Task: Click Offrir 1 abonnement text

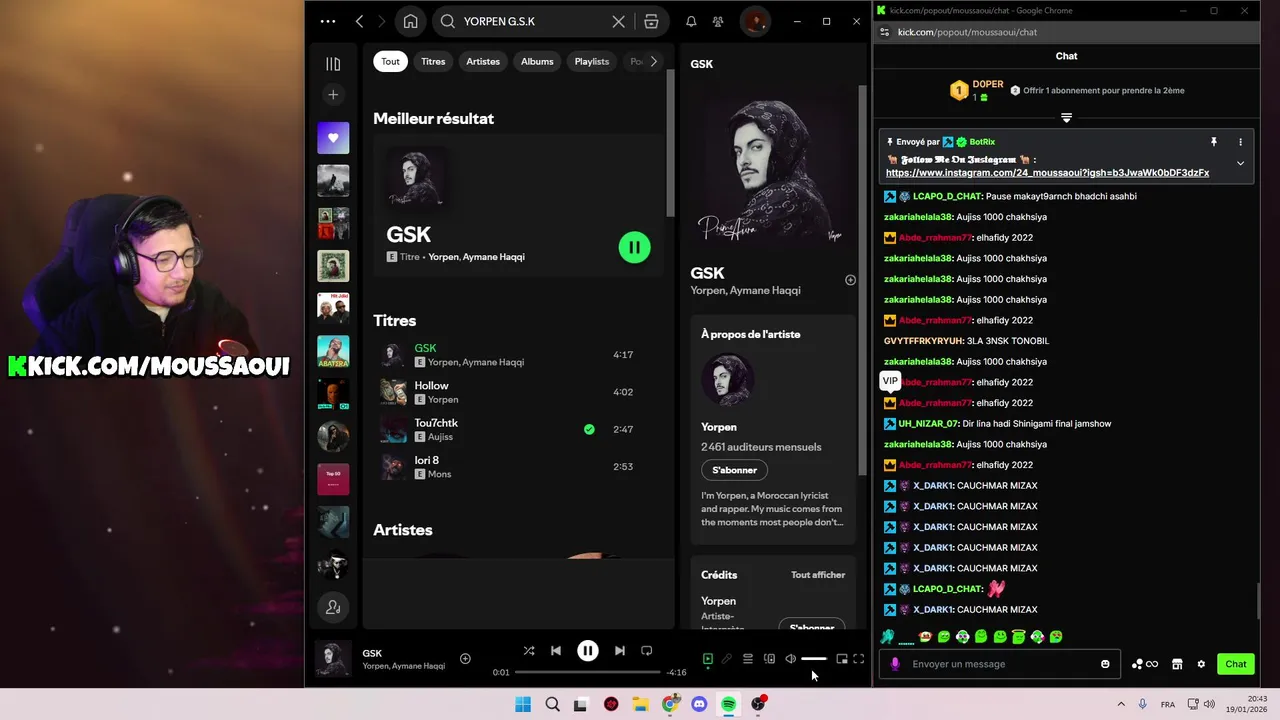Action: pos(1103,90)
